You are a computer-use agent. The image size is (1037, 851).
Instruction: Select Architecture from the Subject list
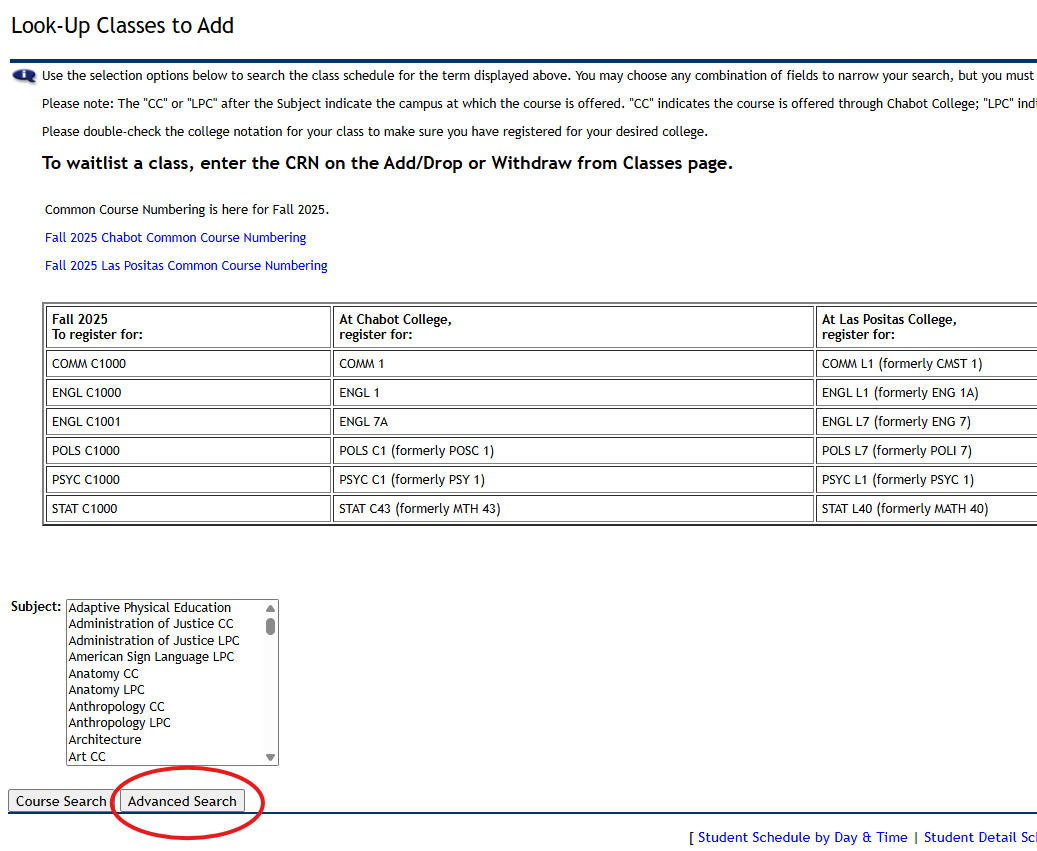[105, 740]
